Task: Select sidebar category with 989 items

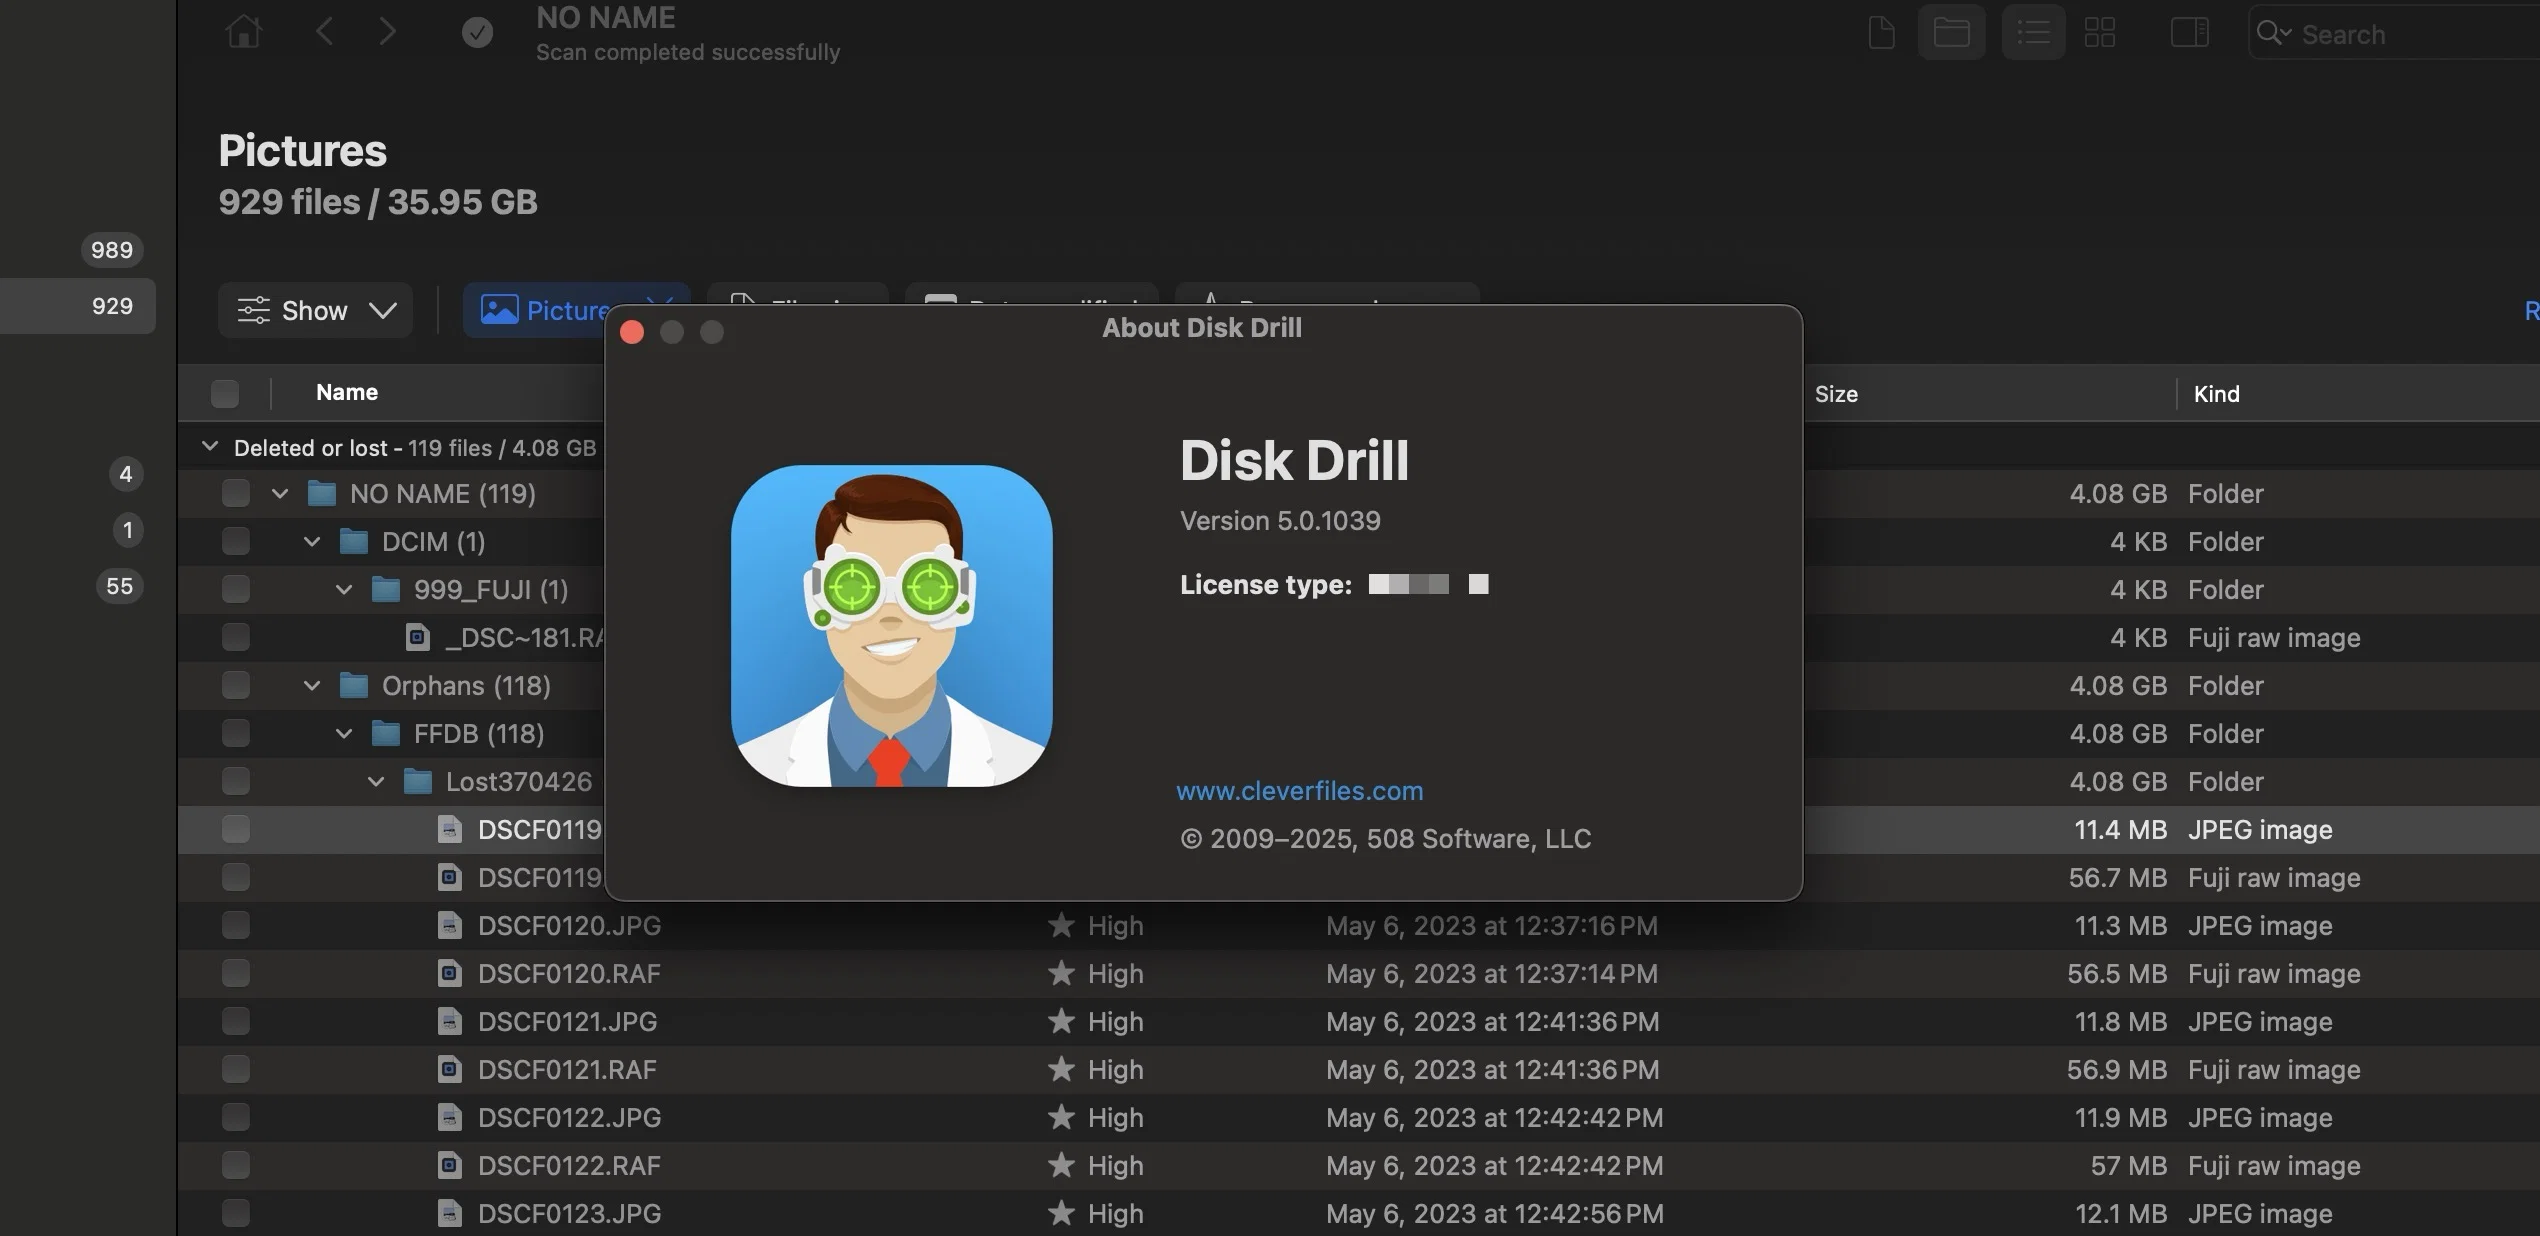Action: point(112,250)
